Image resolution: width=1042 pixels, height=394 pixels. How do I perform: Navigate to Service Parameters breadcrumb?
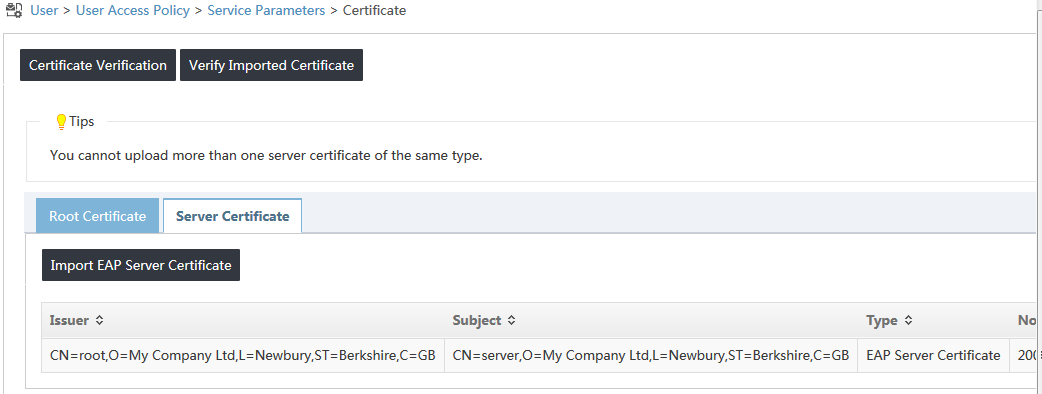[x=266, y=11]
